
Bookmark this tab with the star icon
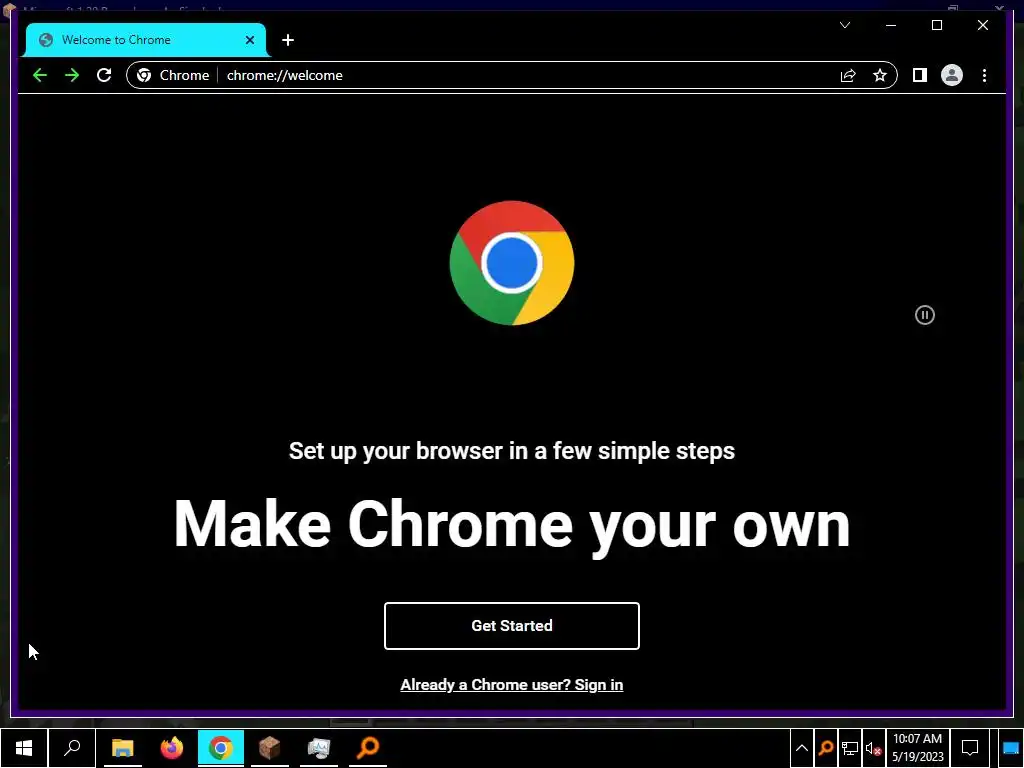[x=880, y=75]
